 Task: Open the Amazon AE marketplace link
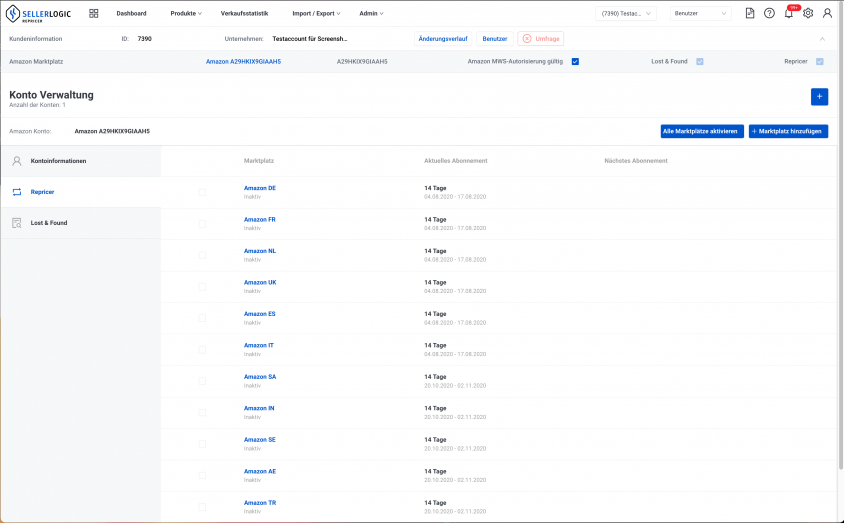[x=260, y=471]
